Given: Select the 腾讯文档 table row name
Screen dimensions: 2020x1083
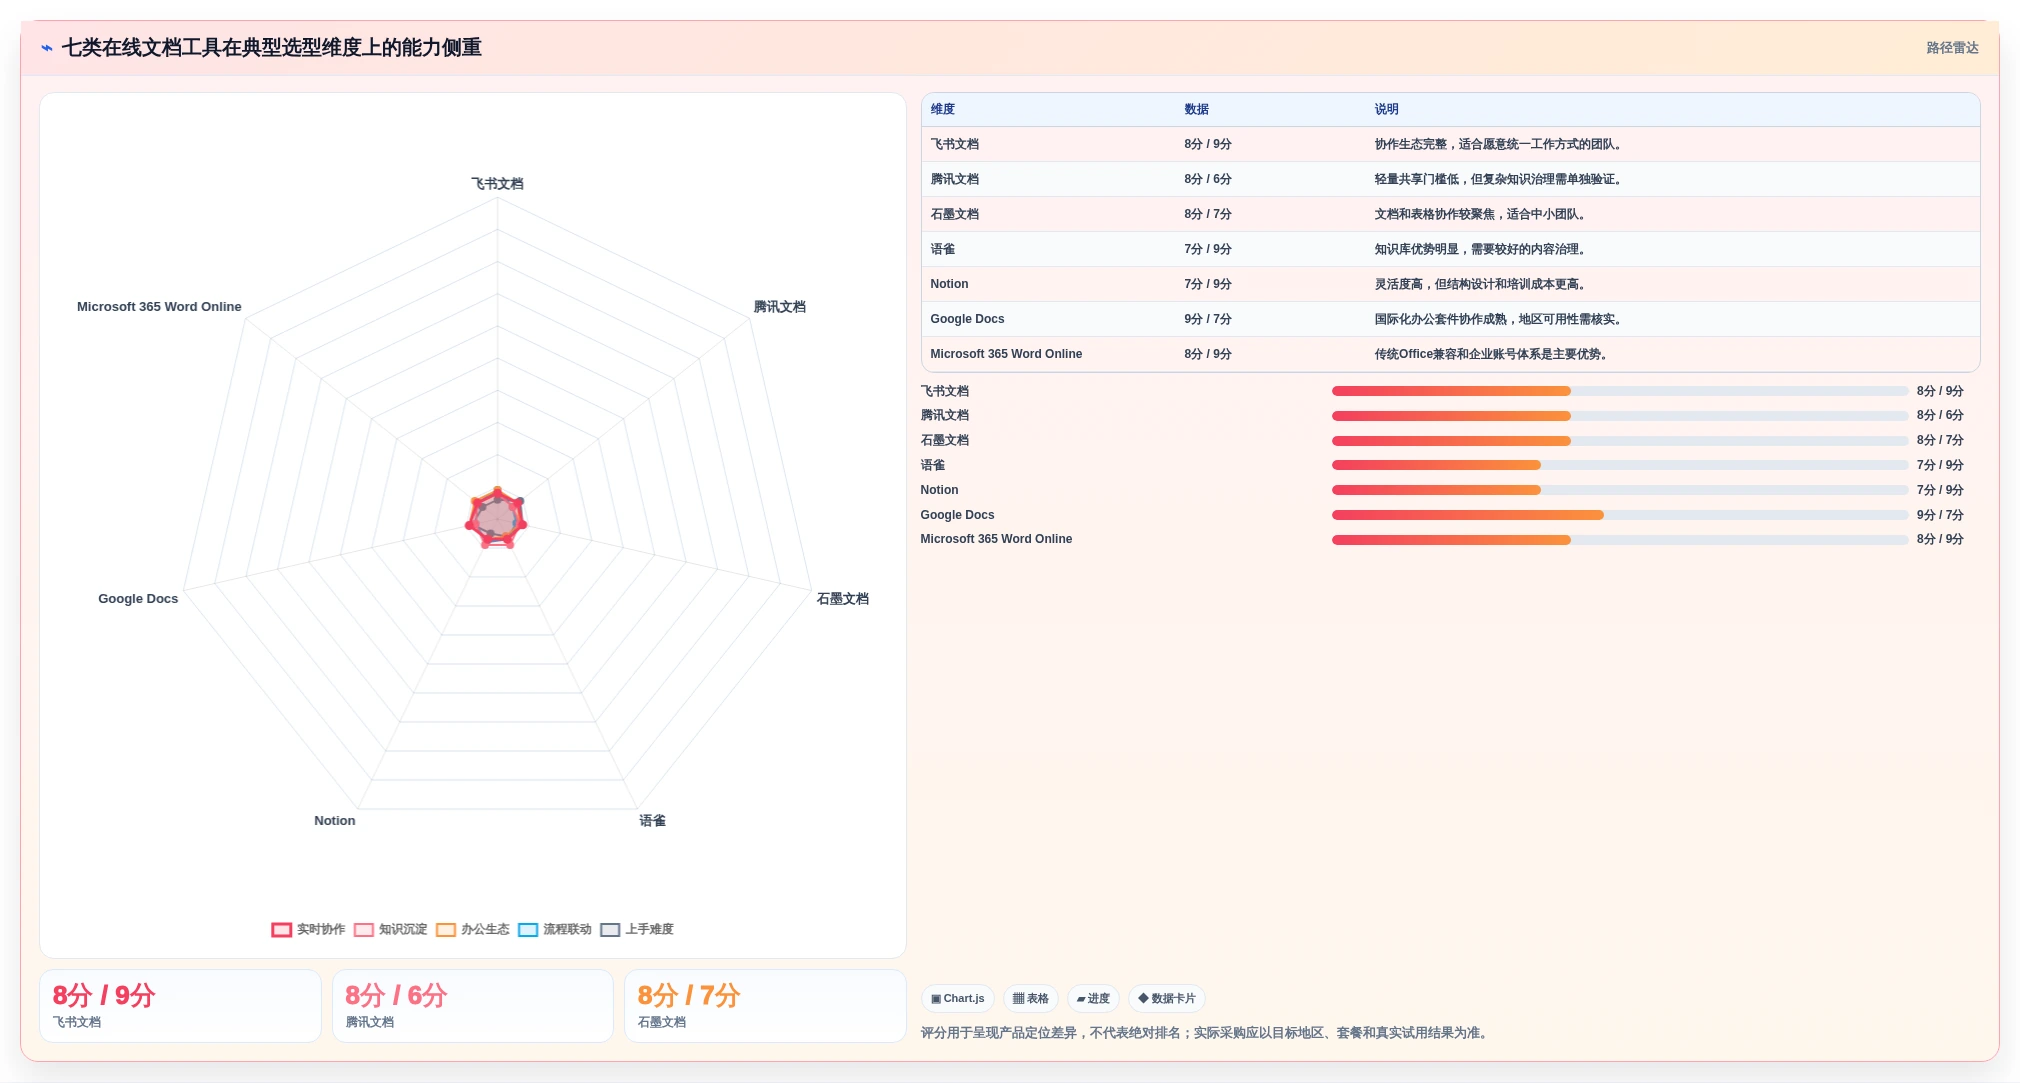Looking at the screenshot, I should point(955,179).
